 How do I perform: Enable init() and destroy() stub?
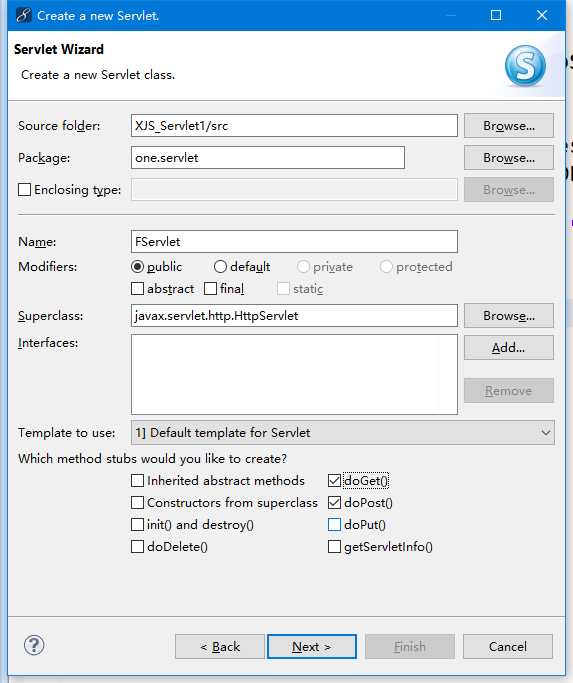point(137,524)
